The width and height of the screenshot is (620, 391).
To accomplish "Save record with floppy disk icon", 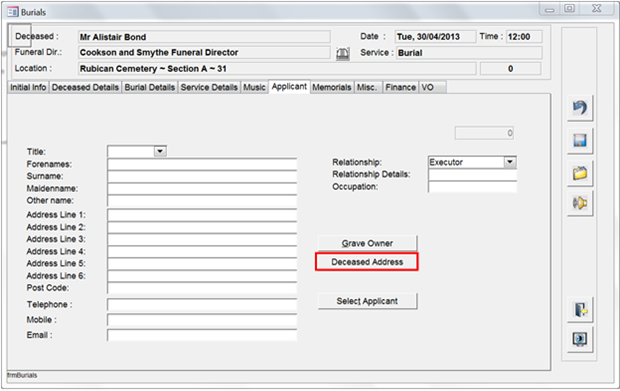I will pos(580,141).
